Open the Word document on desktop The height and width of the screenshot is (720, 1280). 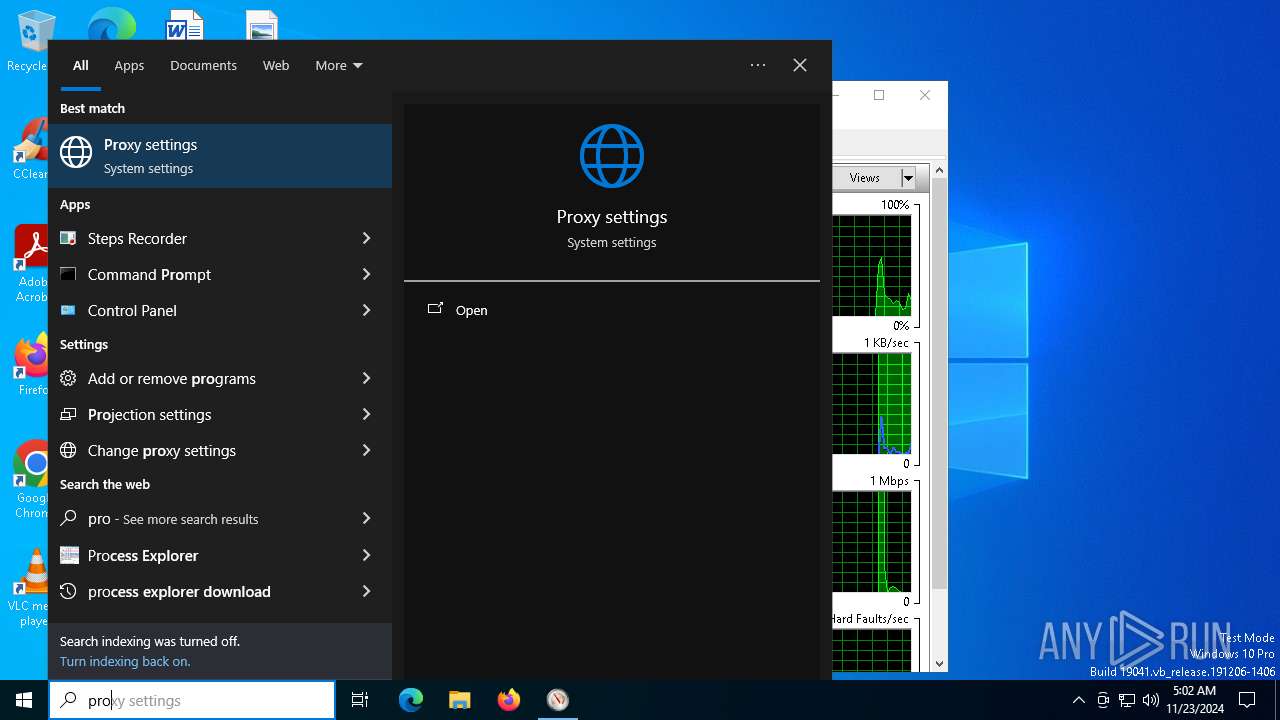[x=184, y=25]
